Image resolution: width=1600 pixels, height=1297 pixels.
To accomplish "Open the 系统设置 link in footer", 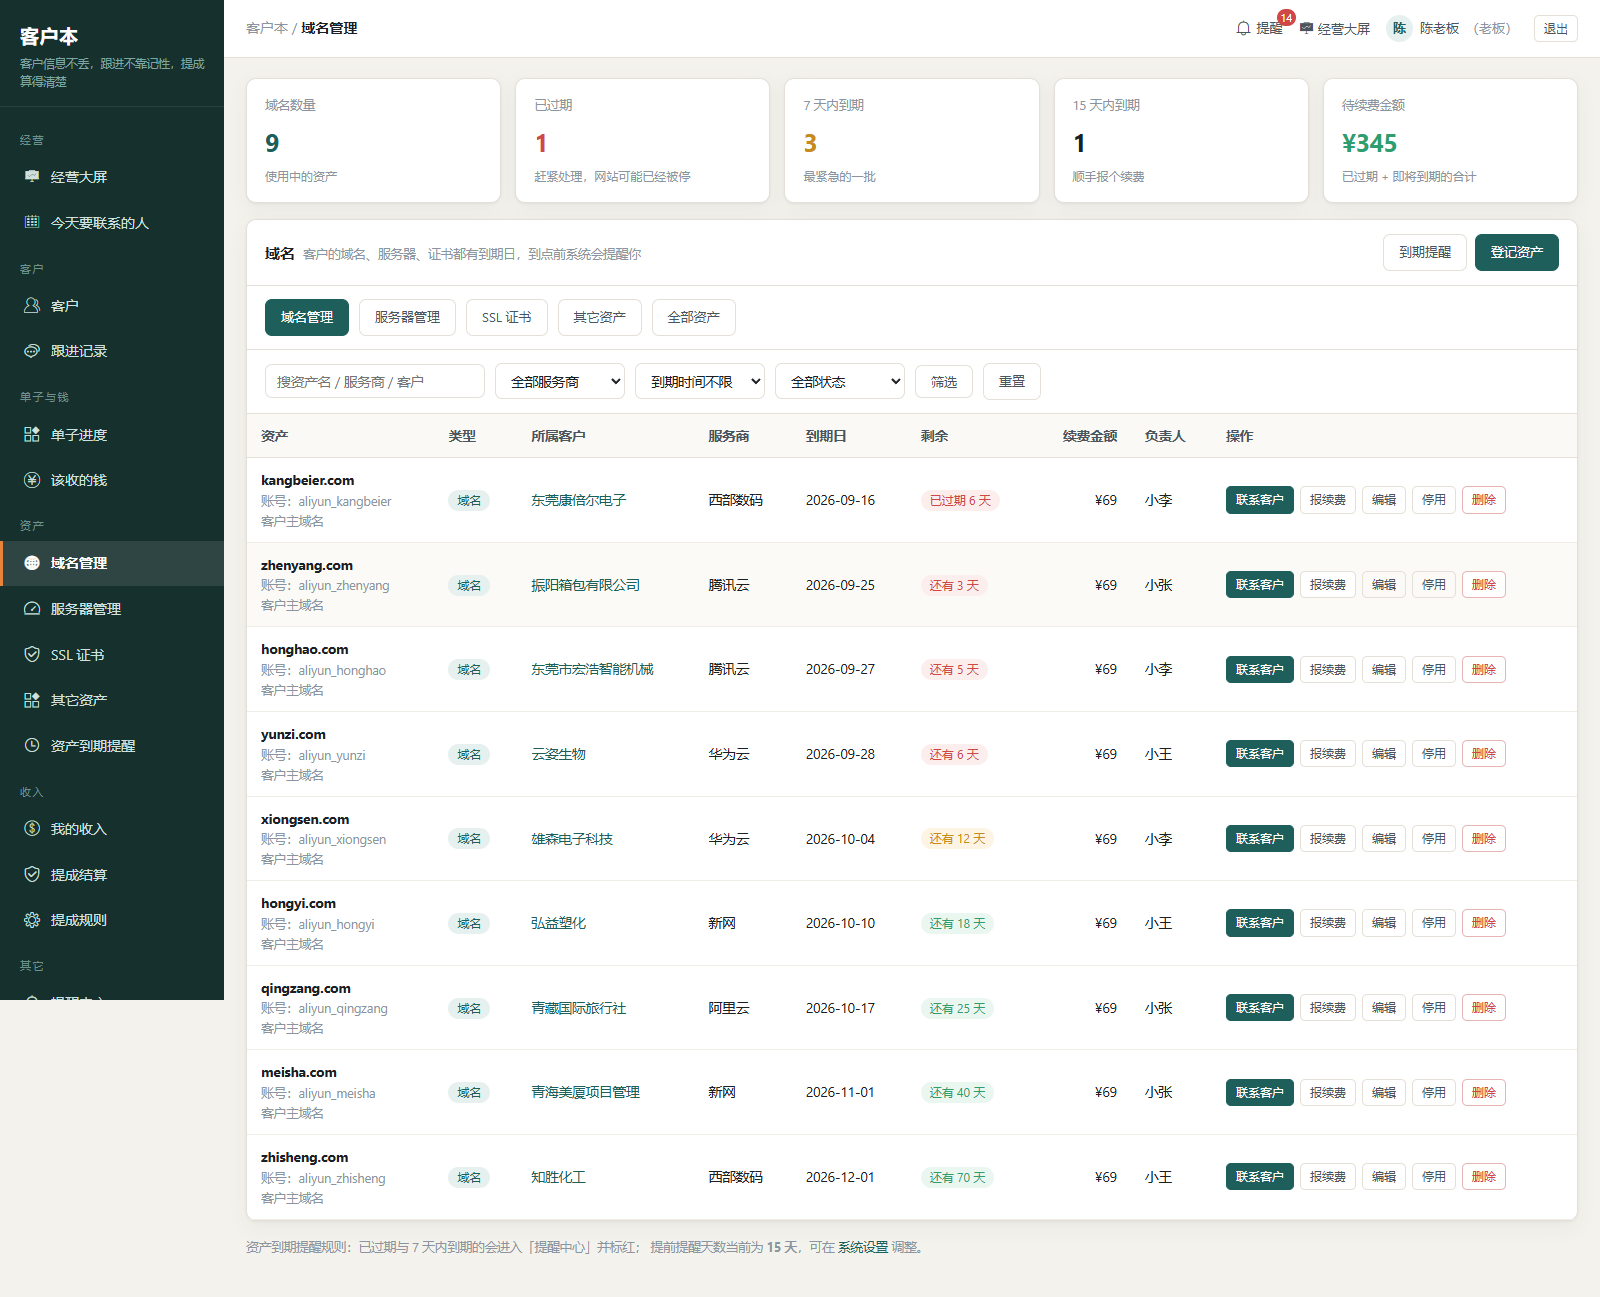I will point(863,1247).
